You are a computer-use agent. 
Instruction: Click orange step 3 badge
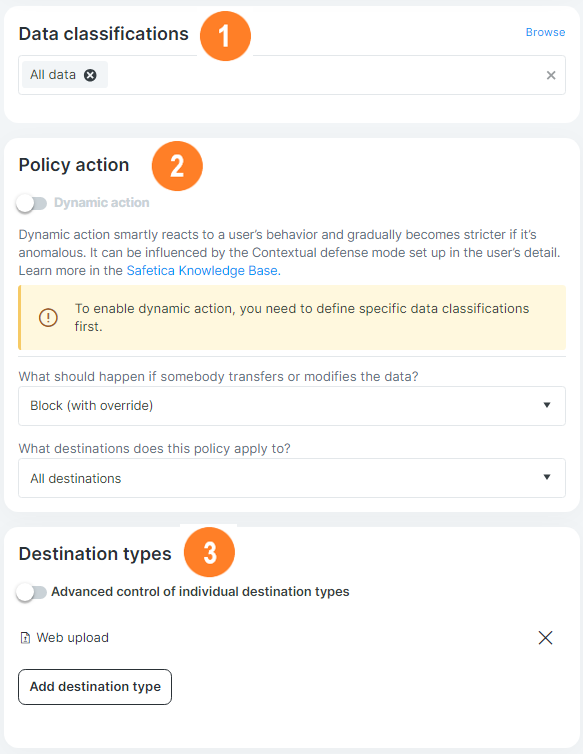point(209,552)
